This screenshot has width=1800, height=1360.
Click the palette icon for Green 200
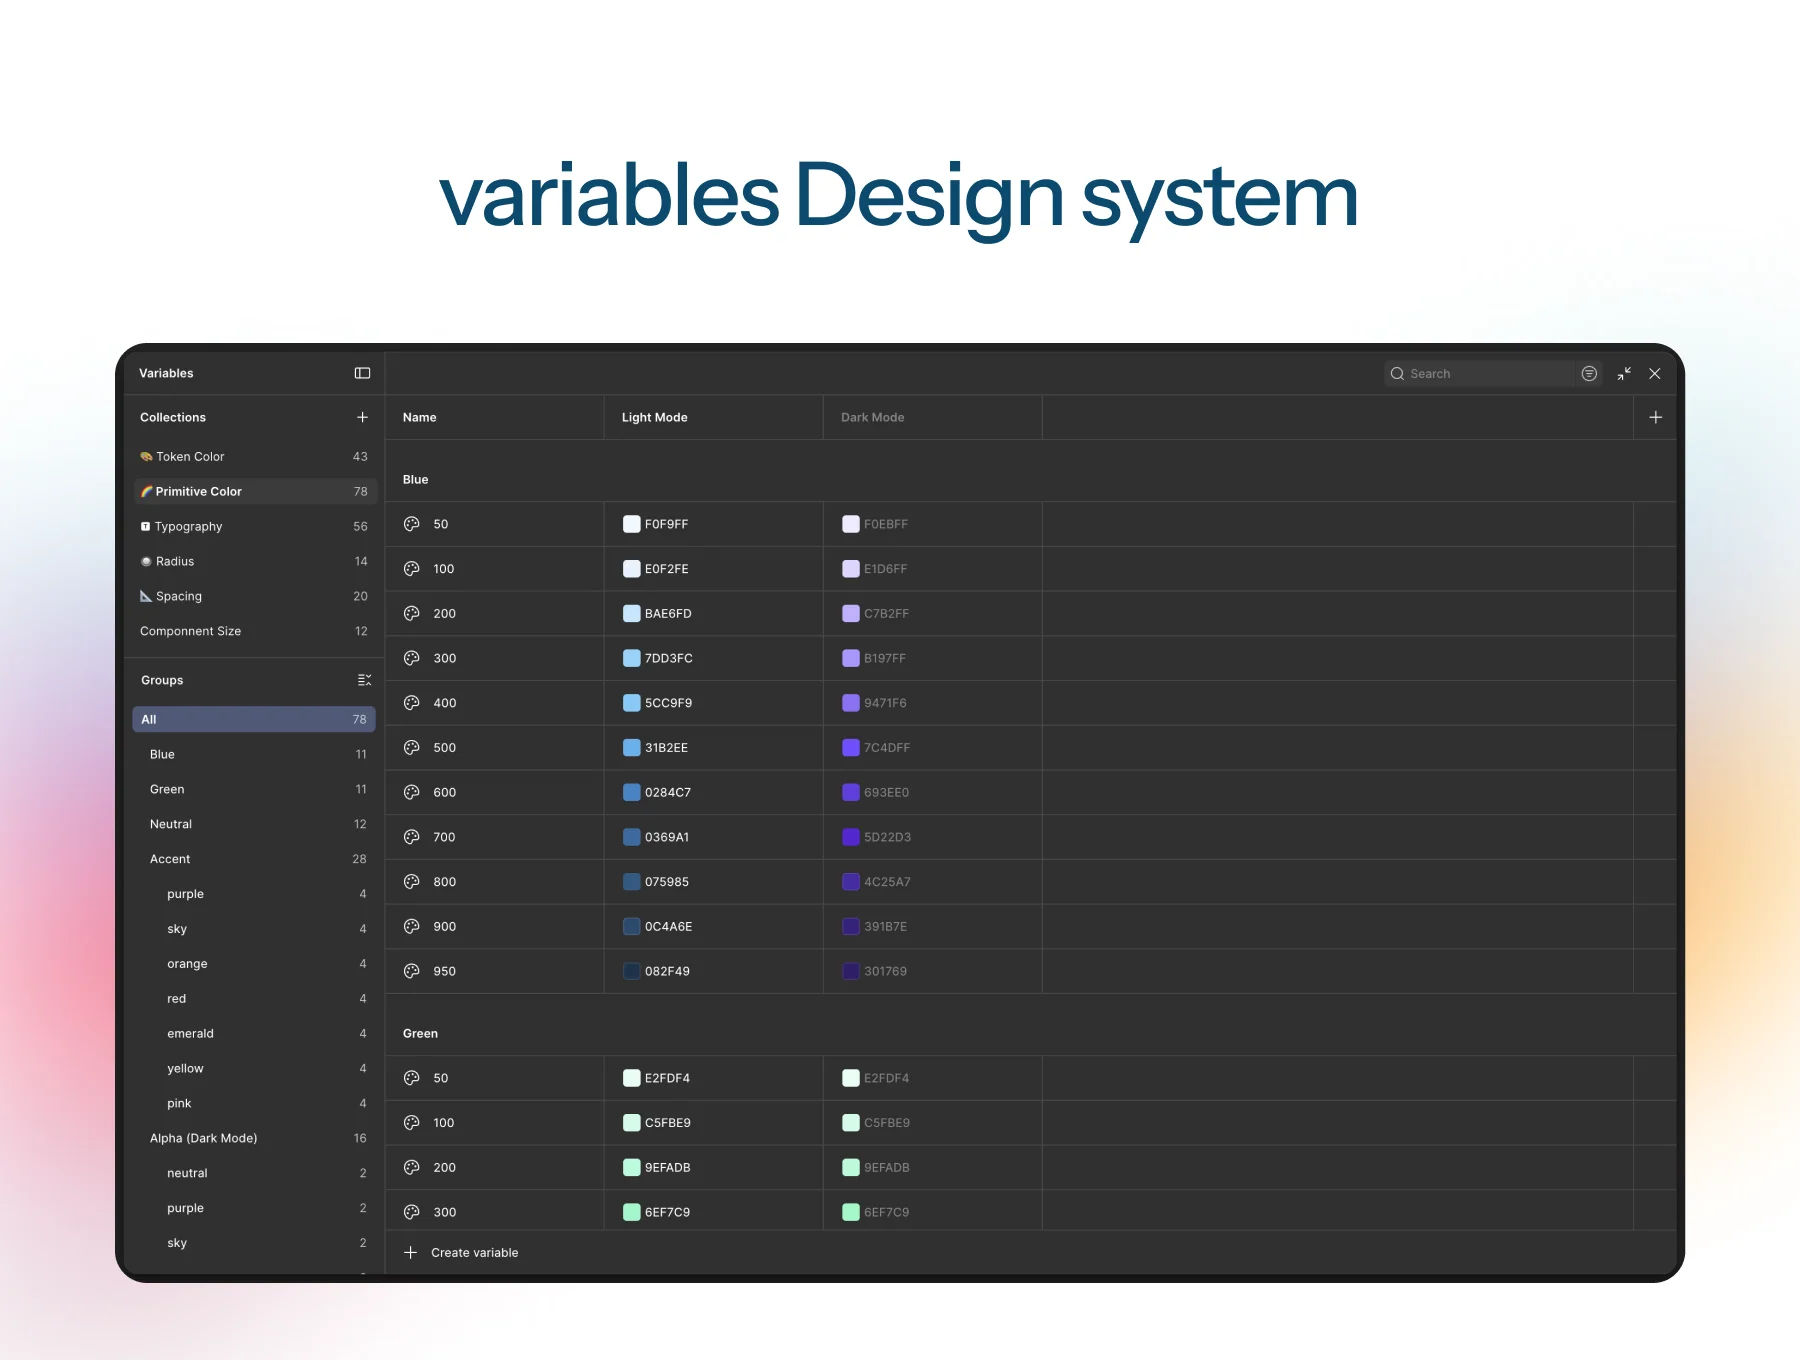[x=411, y=1167]
